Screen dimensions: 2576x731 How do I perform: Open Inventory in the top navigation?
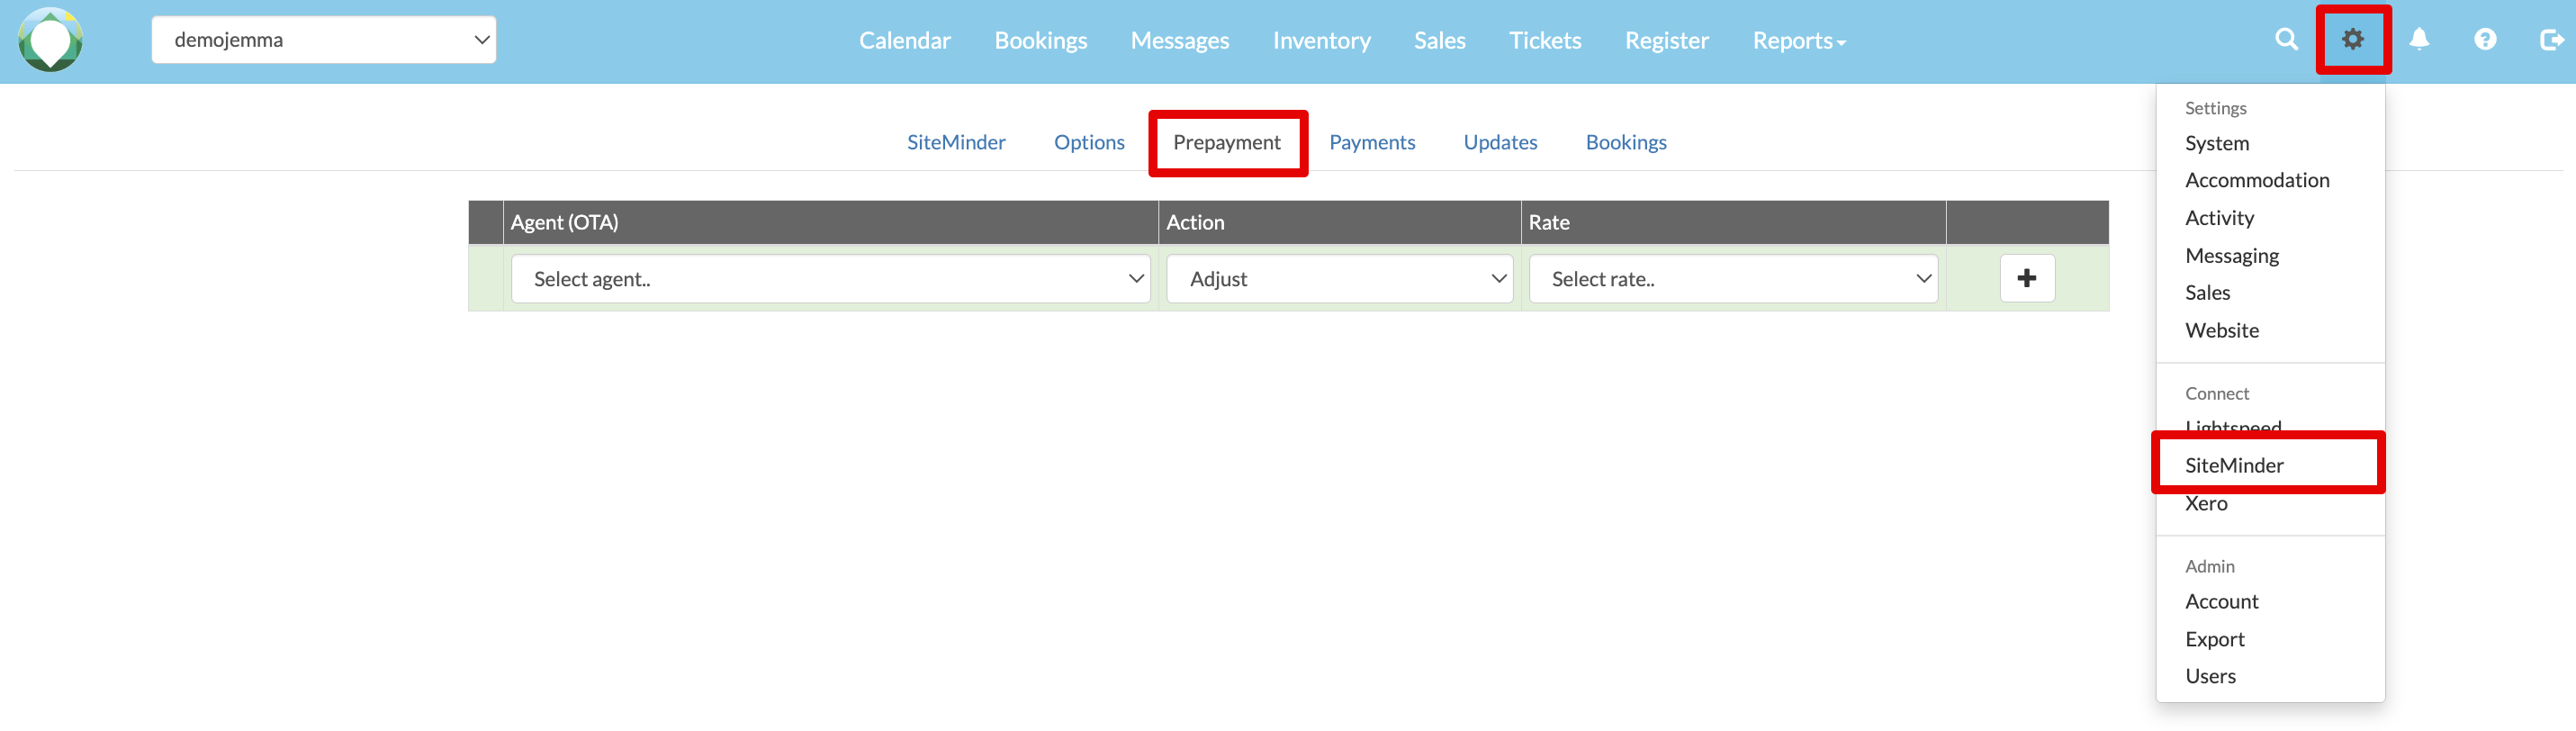(1321, 40)
